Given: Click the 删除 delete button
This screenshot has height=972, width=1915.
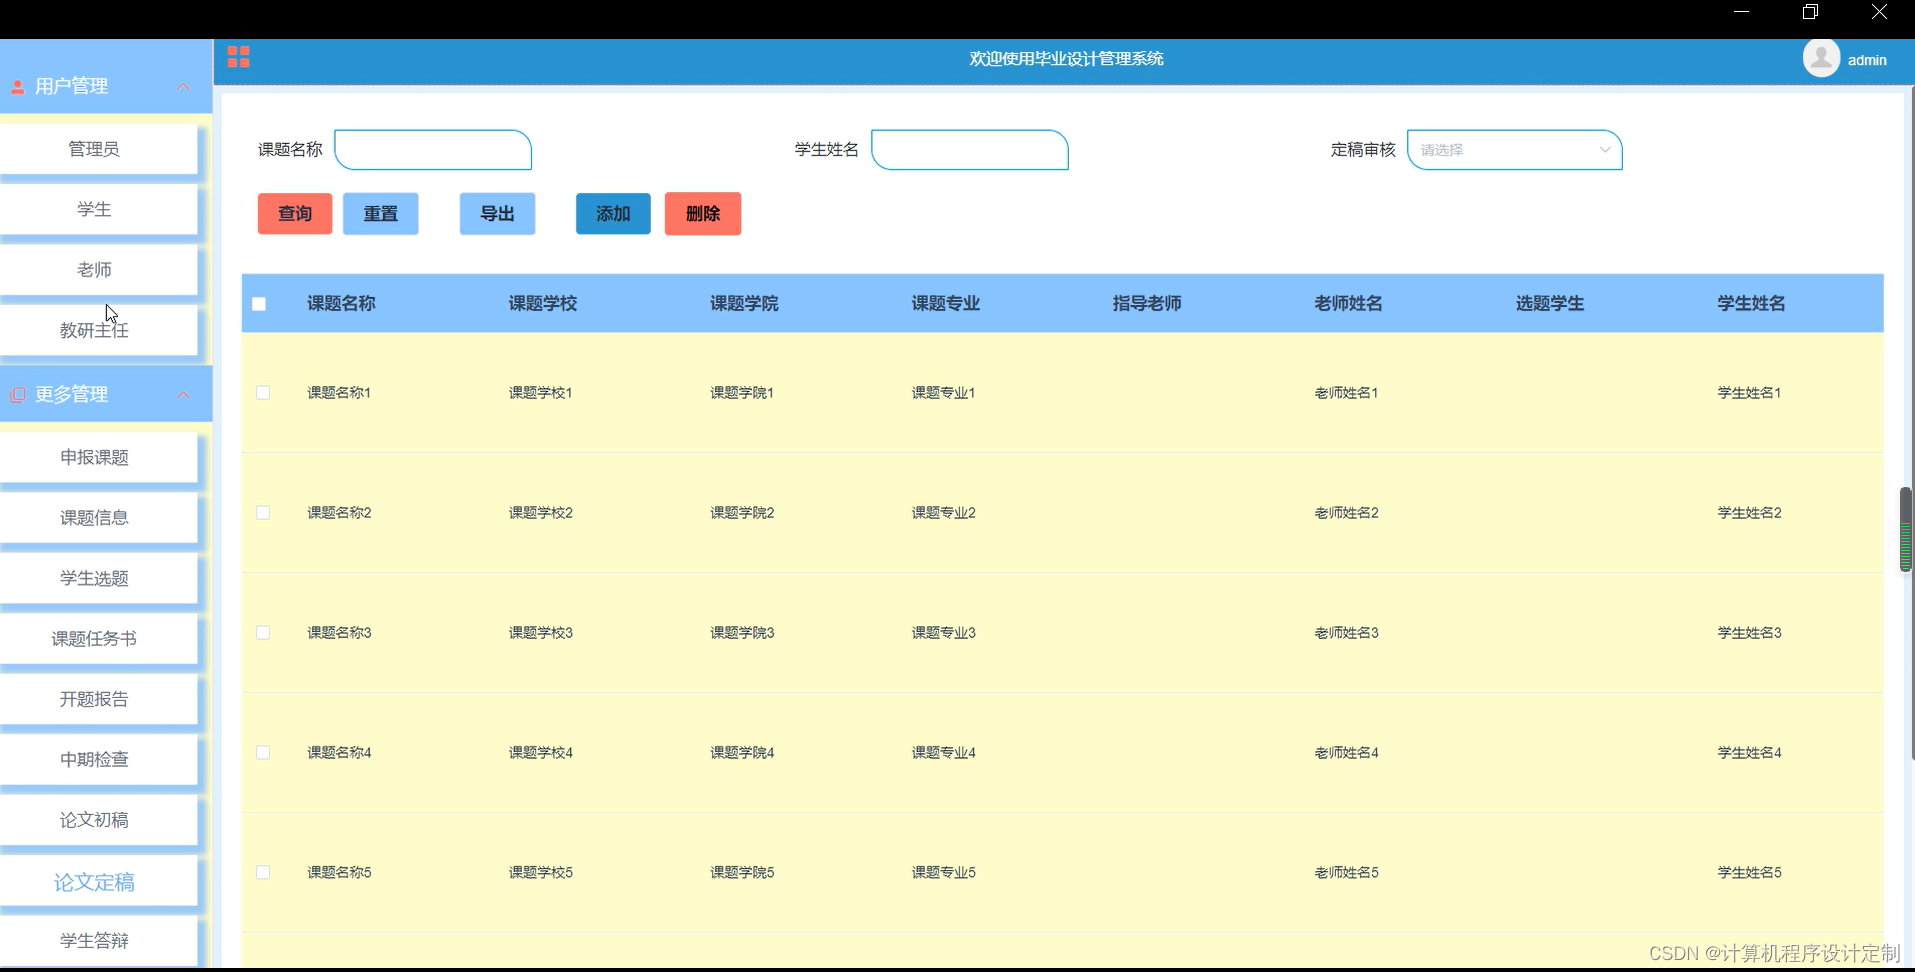Looking at the screenshot, I should tap(703, 214).
